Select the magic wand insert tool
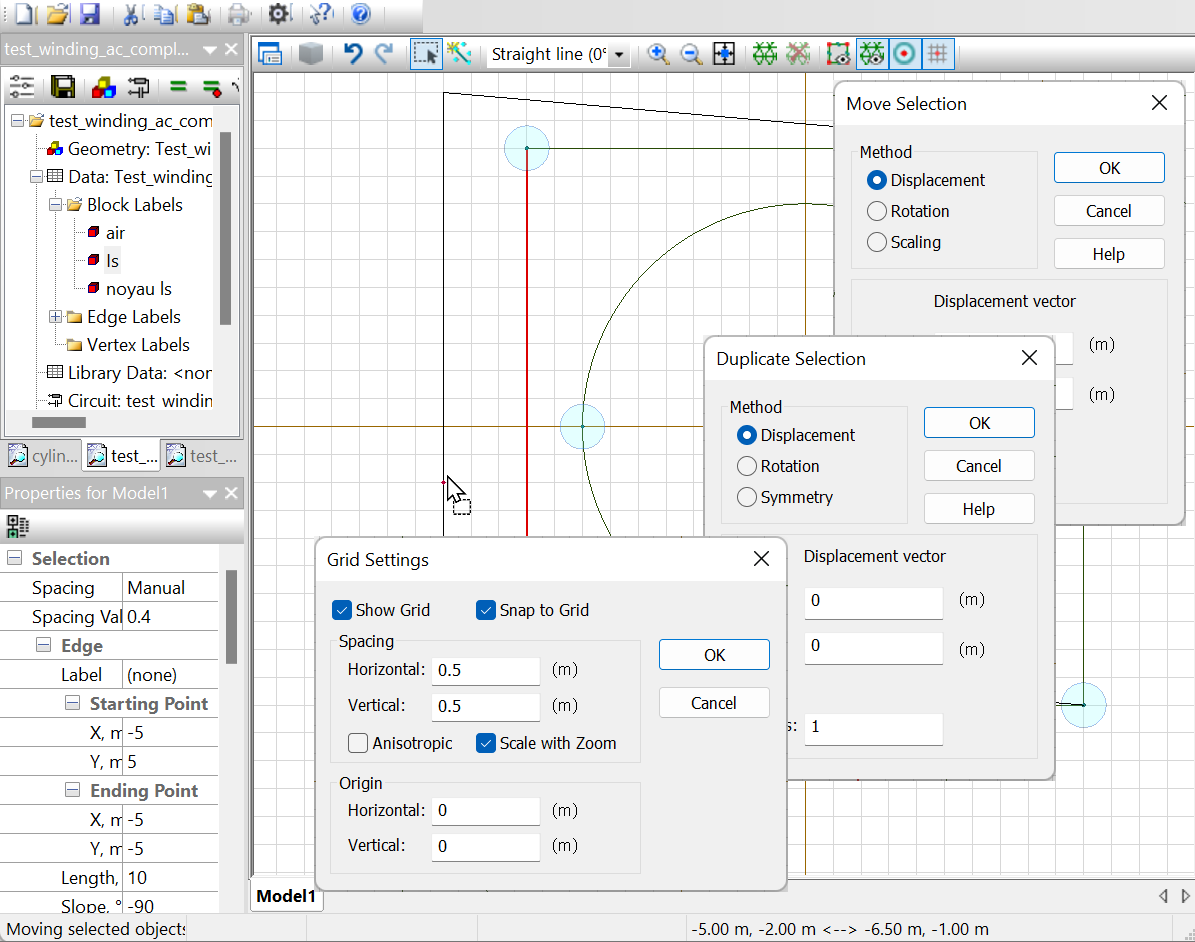 click(x=459, y=54)
